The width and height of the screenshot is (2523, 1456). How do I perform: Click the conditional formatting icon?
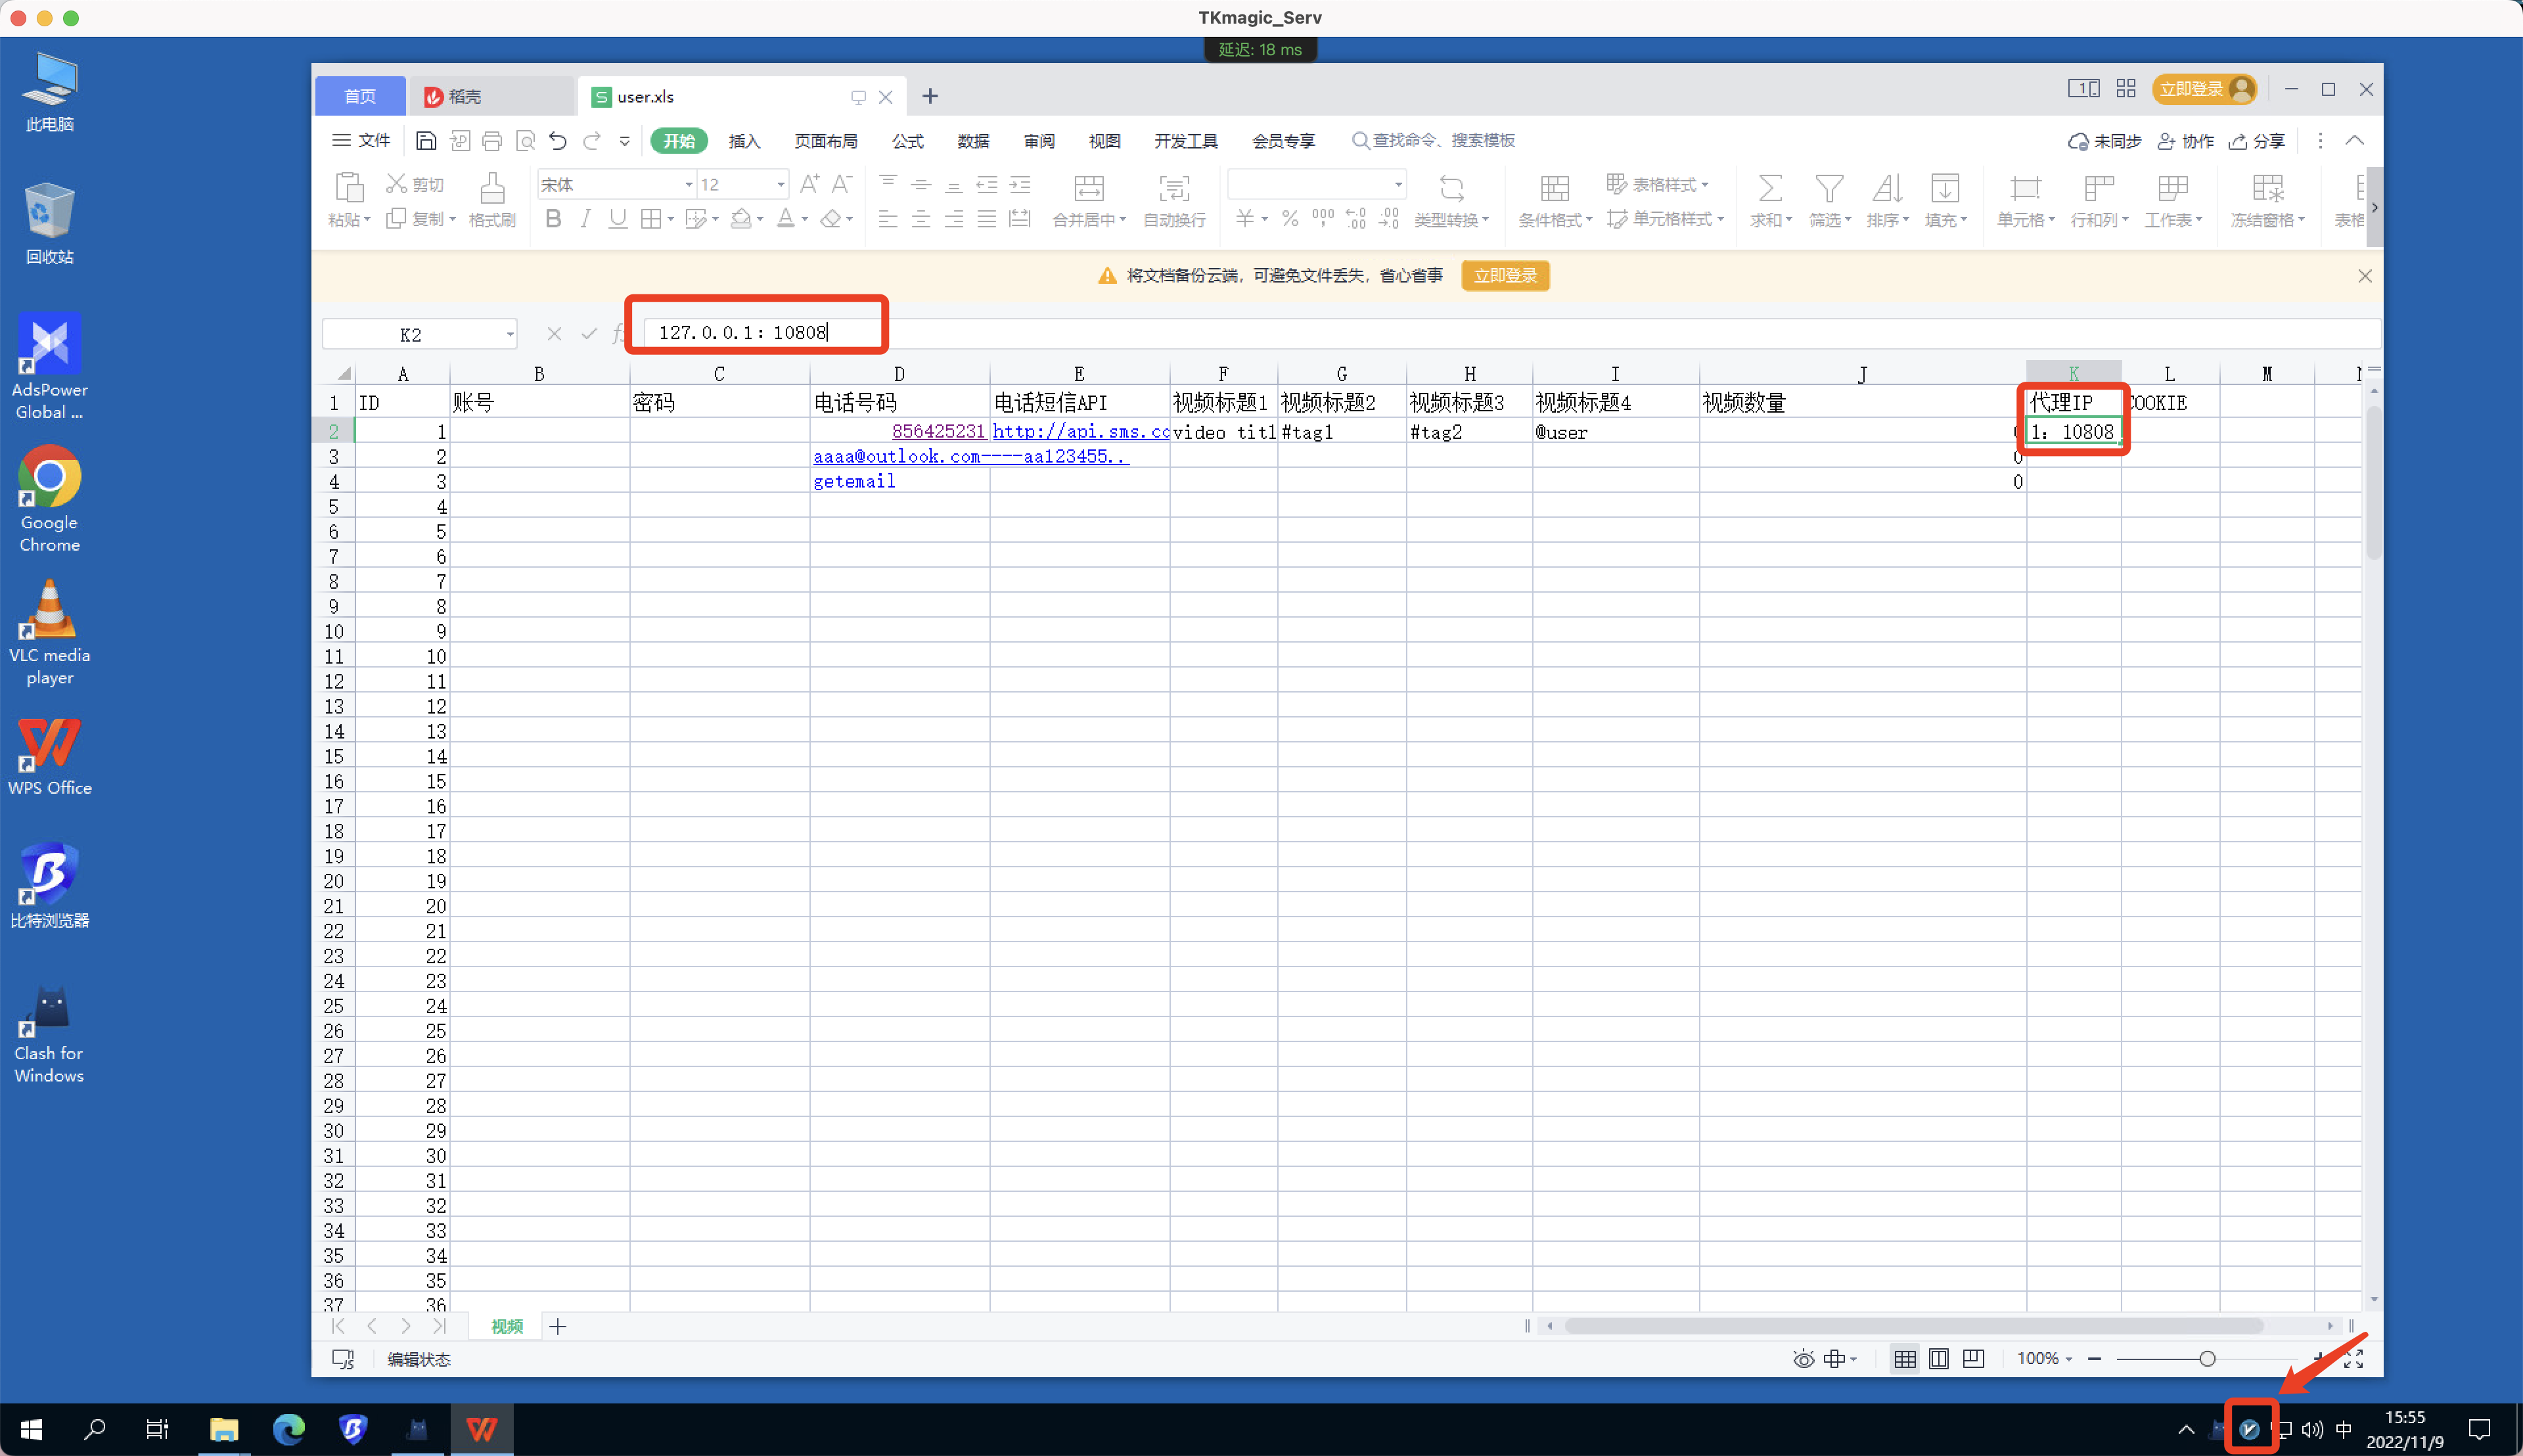click(1554, 188)
